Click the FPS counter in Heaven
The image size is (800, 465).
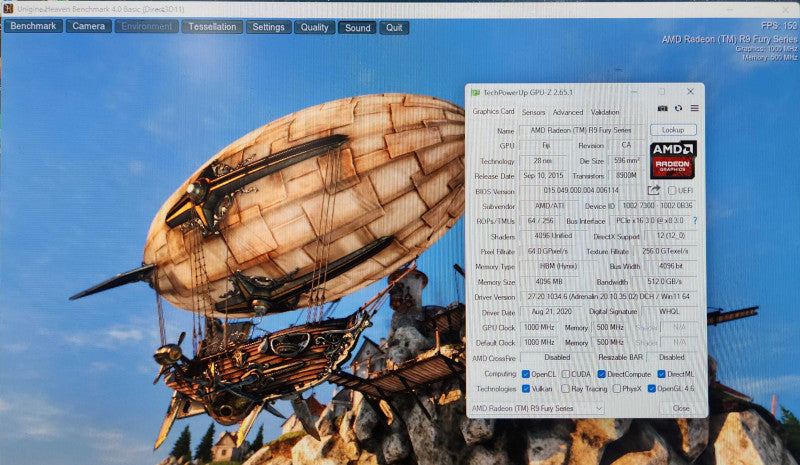(779, 26)
